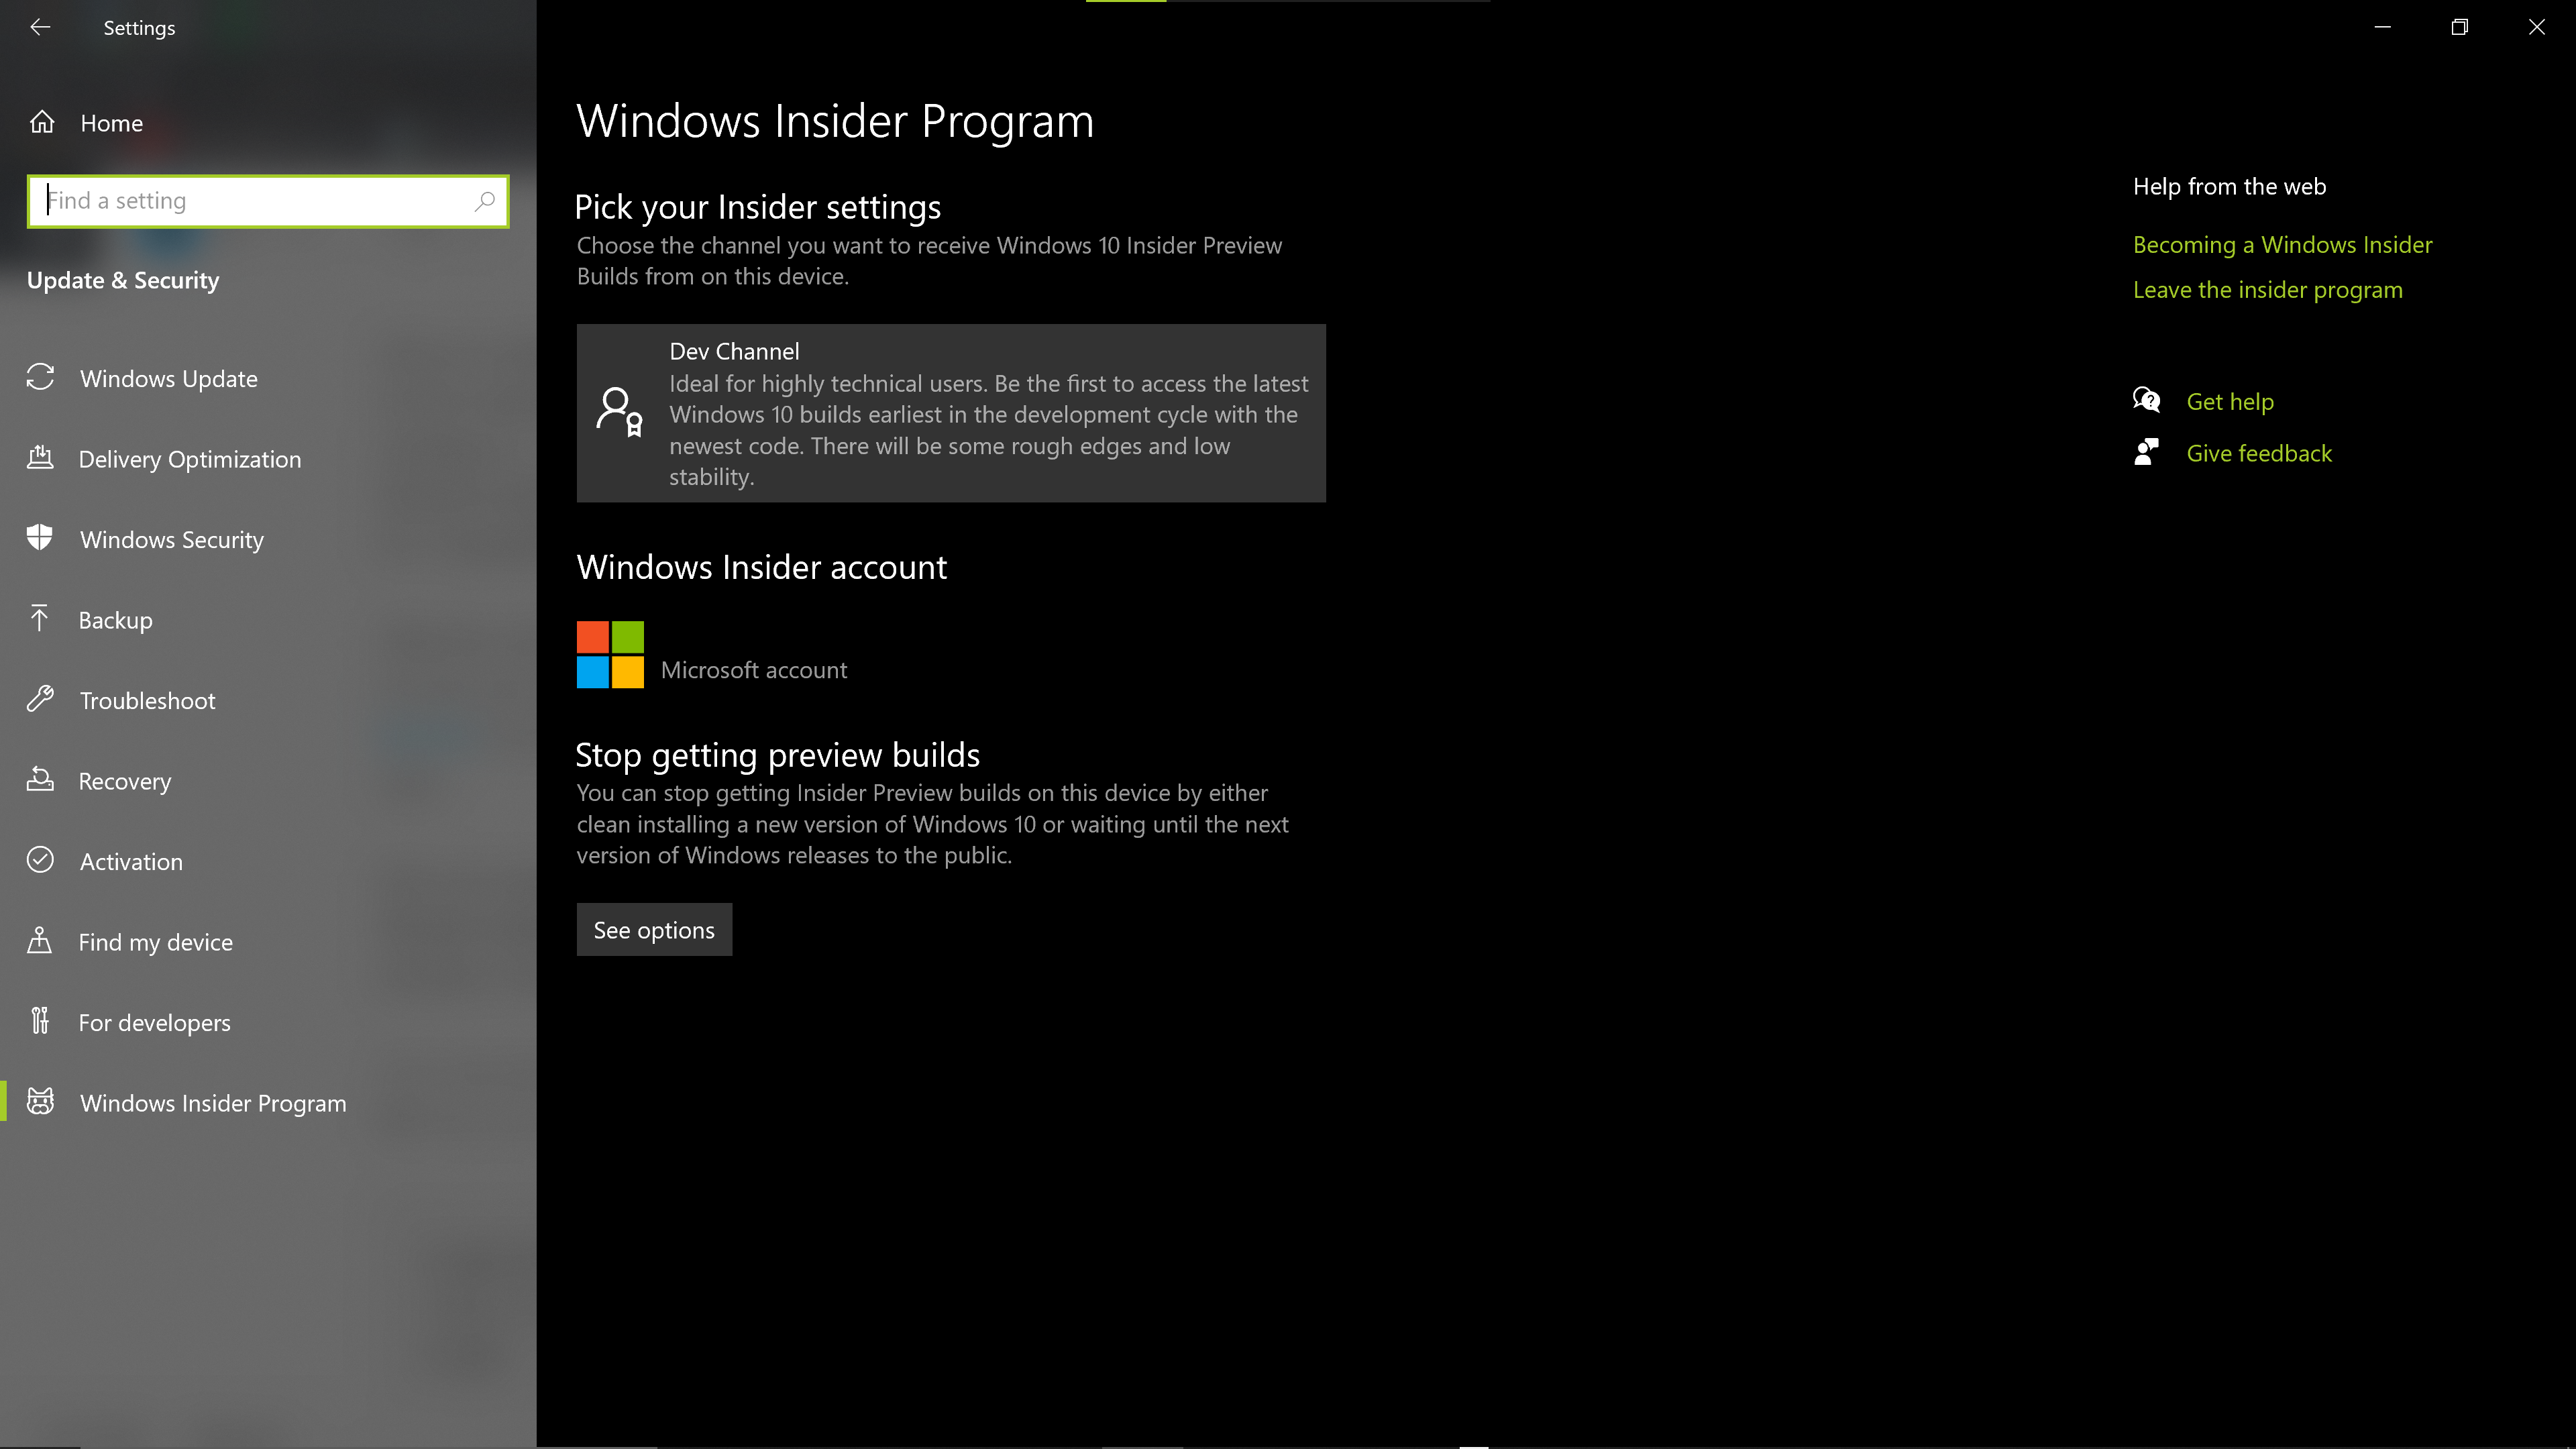Click the Delivery Optimization icon
This screenshot has height=1449, width=2576.
[x=40, y=458]
